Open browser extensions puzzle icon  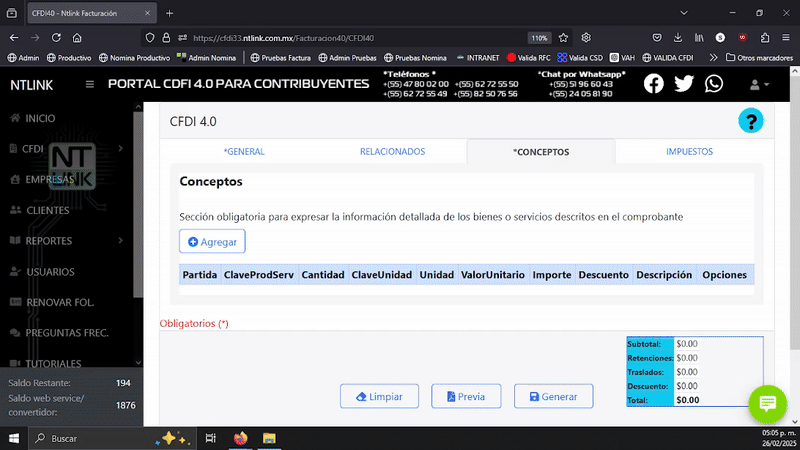[765, 38]
